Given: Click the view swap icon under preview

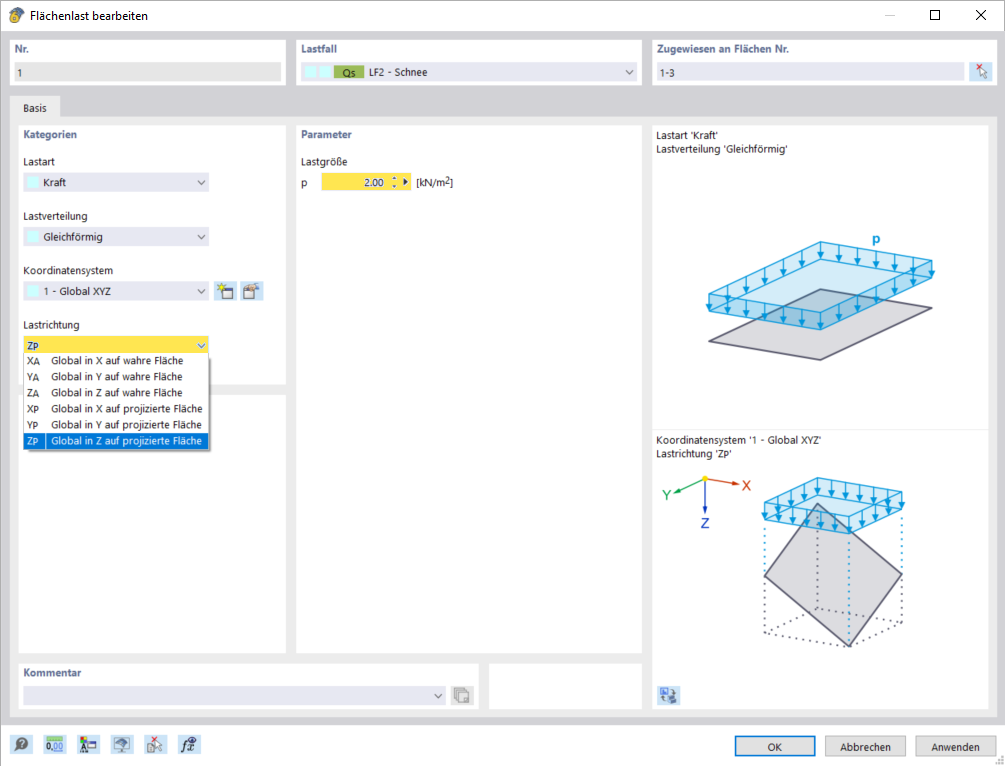Looking at the screenshot, I should pos(668,695).
